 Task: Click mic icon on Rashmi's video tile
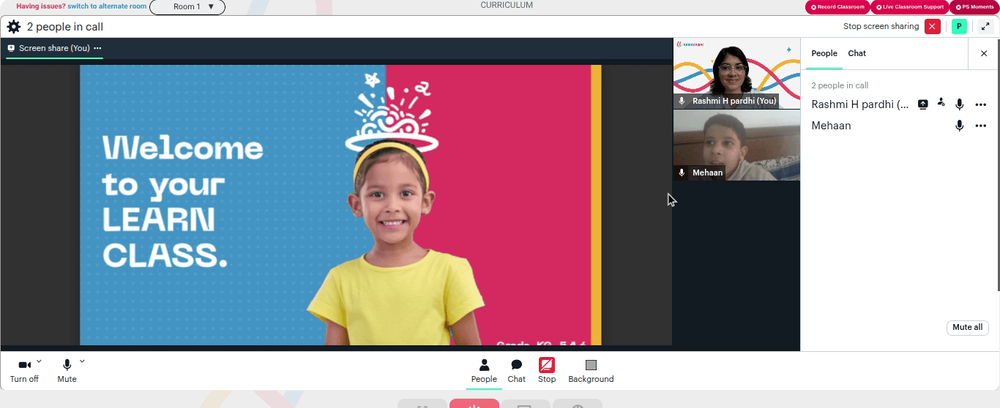click(x=682, y=101)
